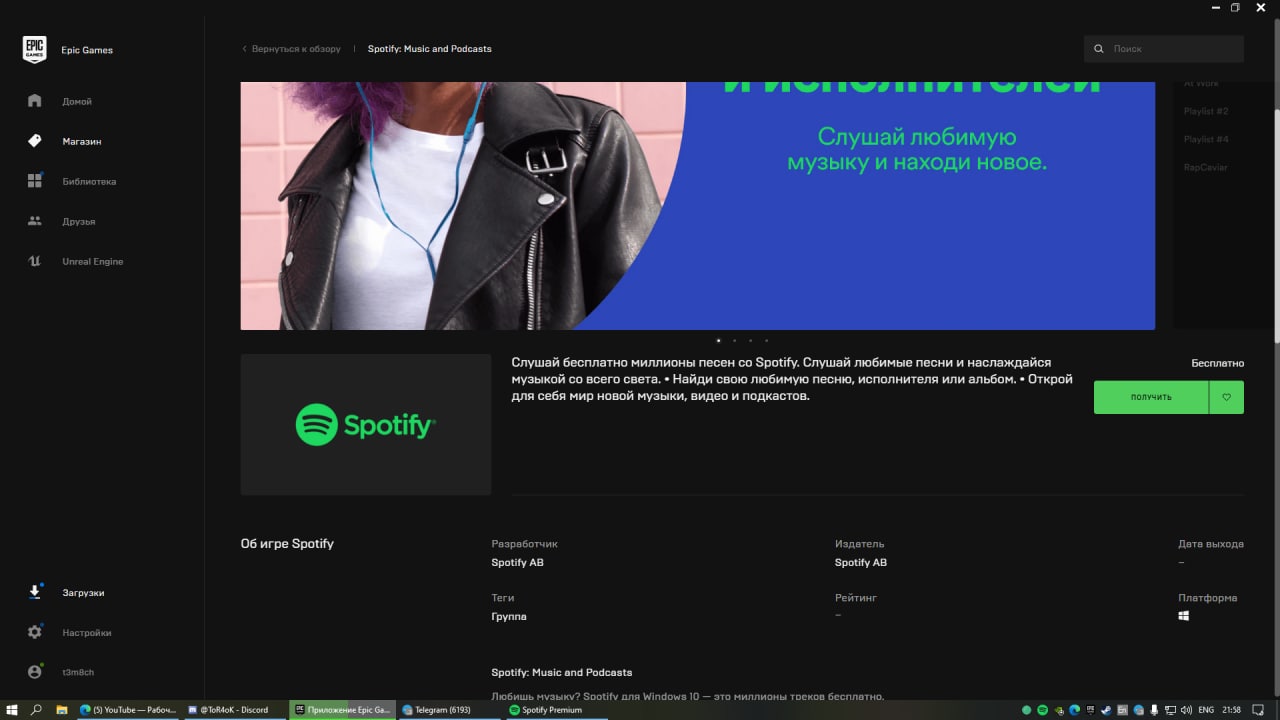
Task: Click the Spotify logo thumbnail
Action: [366, 424]
